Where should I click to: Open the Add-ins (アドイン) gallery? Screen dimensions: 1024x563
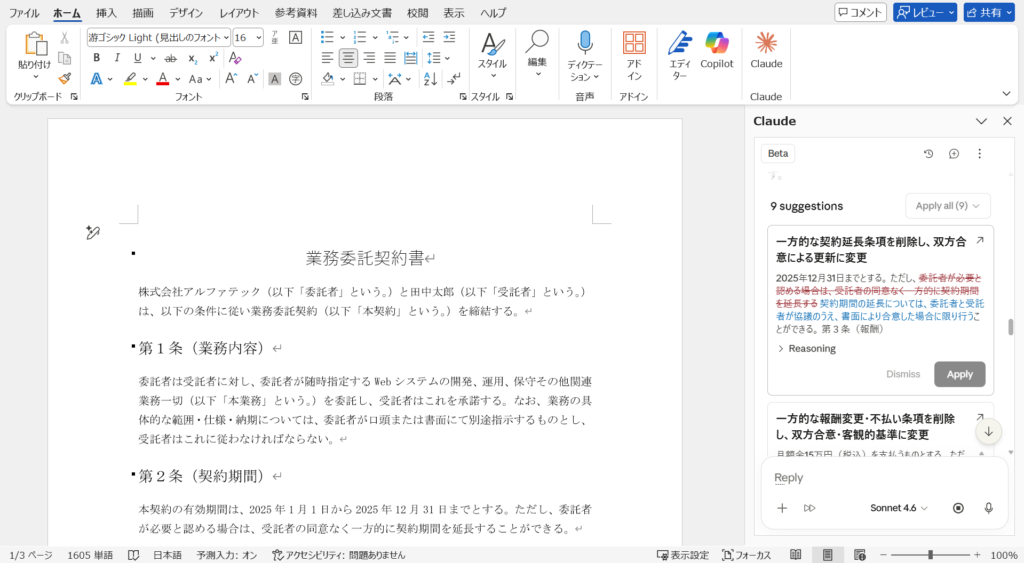[x=634, y=52]
